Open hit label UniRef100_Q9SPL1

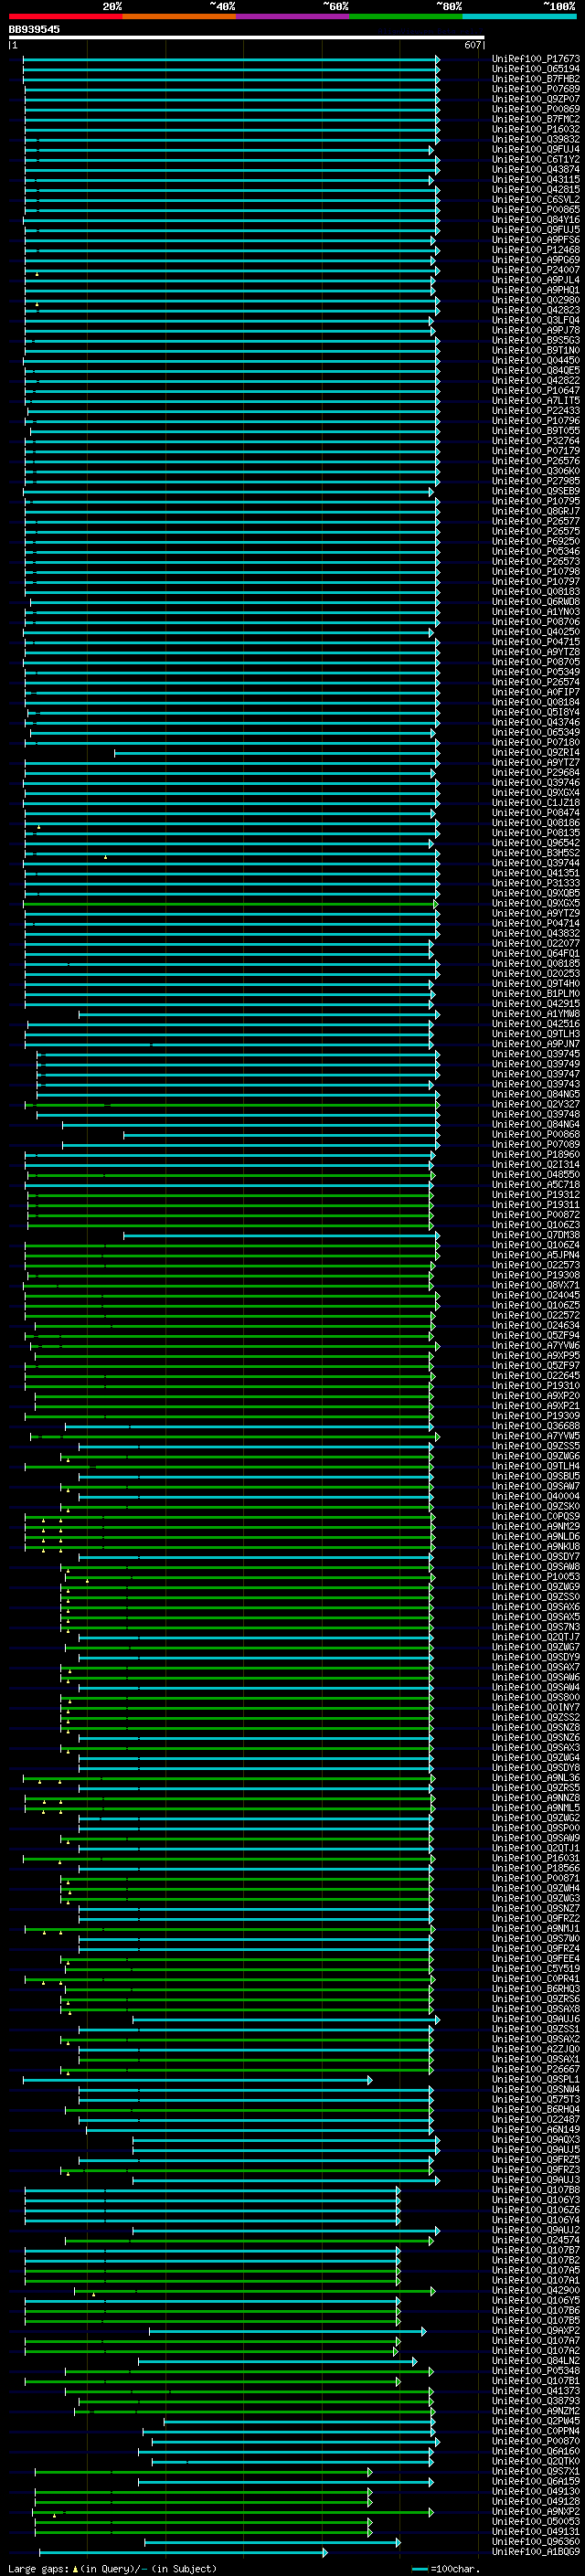point(535,2079)
